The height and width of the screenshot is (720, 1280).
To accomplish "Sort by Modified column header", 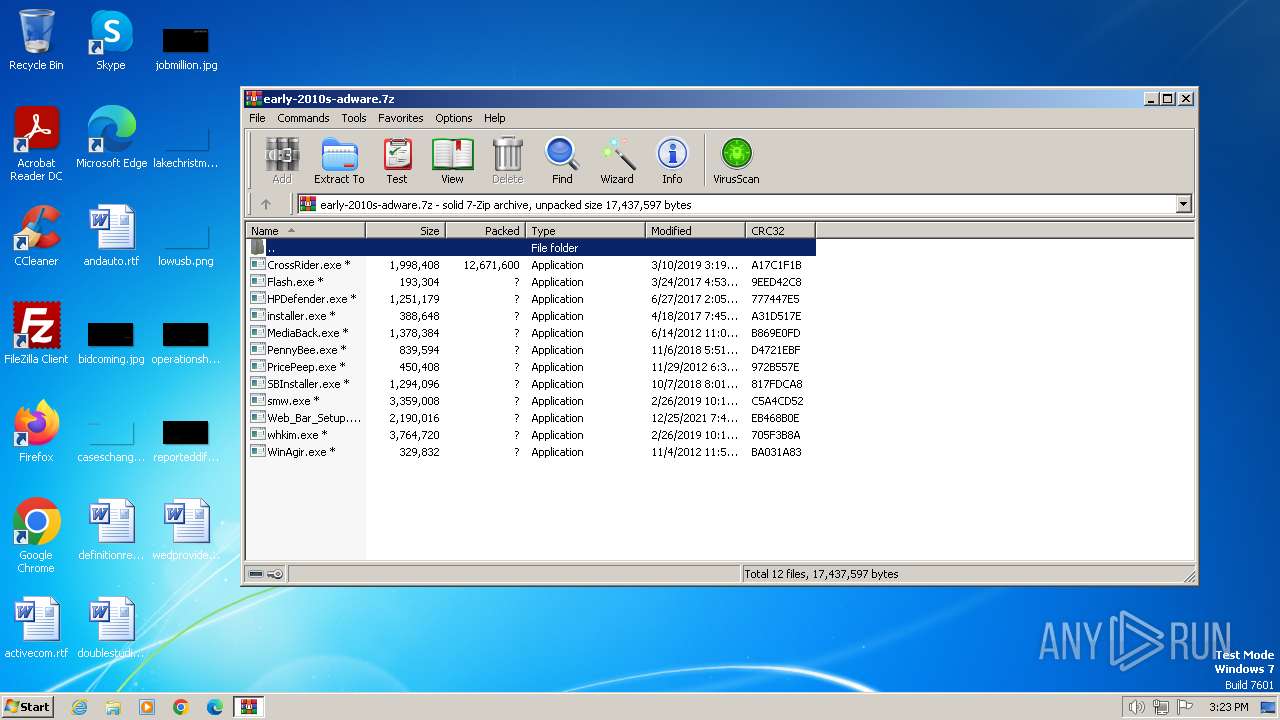I will [696, 231].
